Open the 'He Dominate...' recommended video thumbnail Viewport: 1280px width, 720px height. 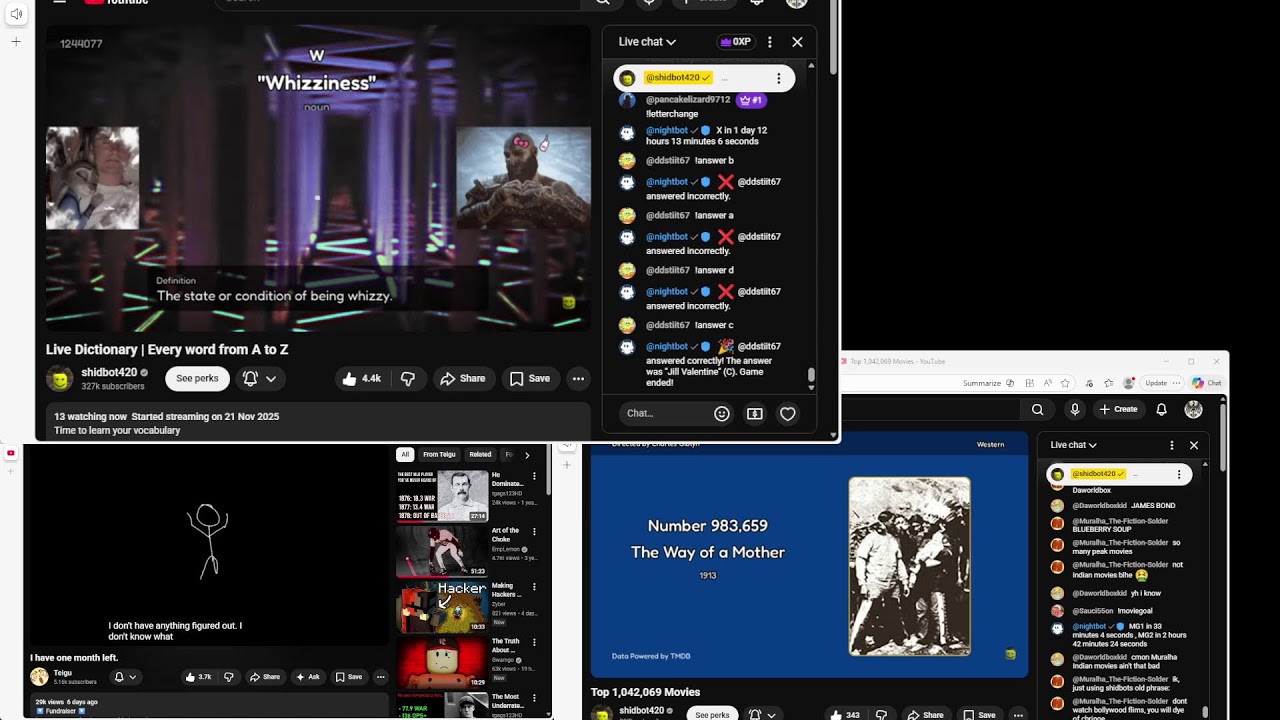(442, 495)
